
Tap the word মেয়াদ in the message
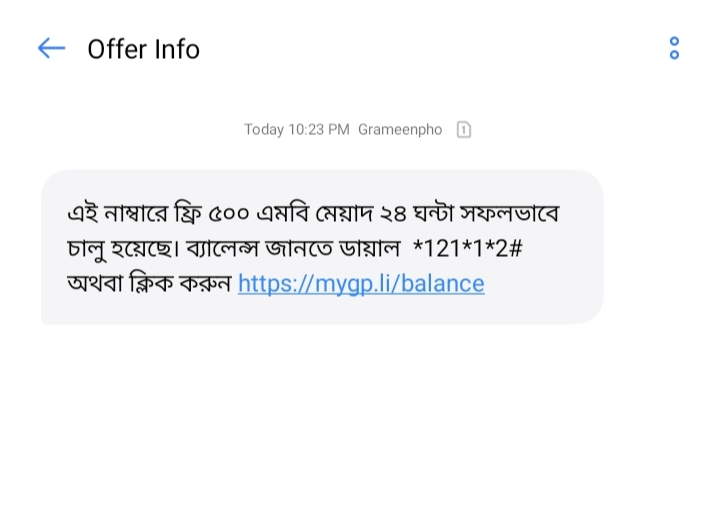[x=344, y=213]
